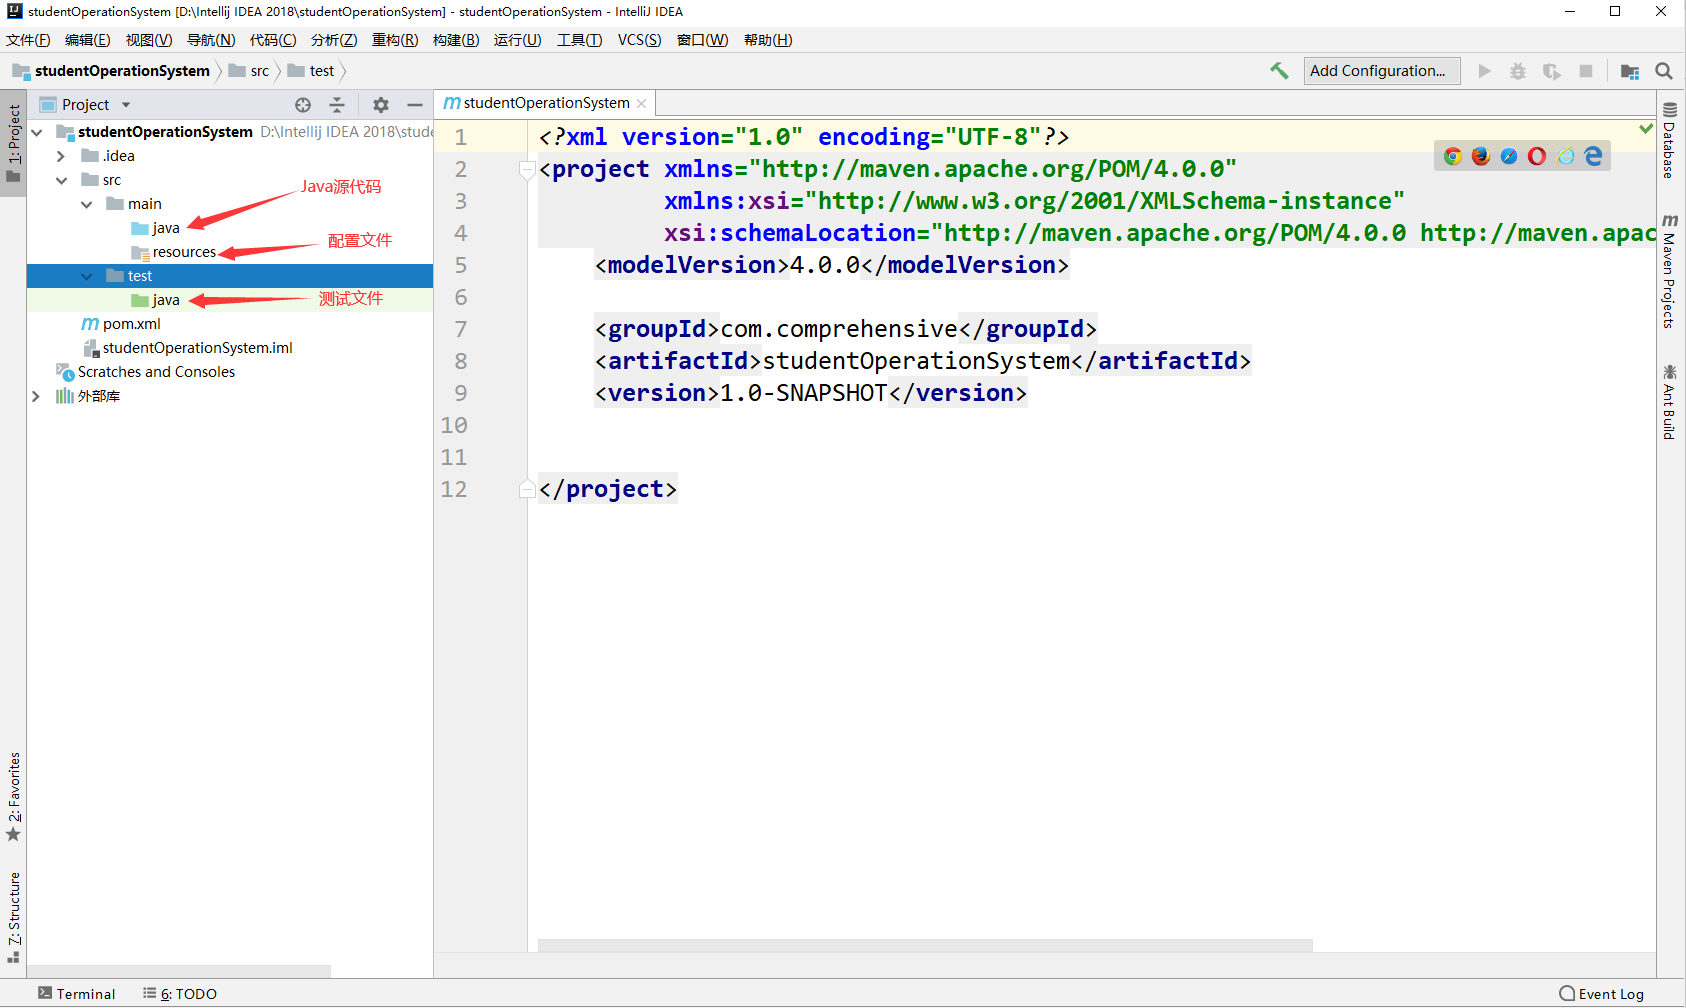
Task: Click the Collapse All icon in Project panel
Action: (x=337, y=105)
